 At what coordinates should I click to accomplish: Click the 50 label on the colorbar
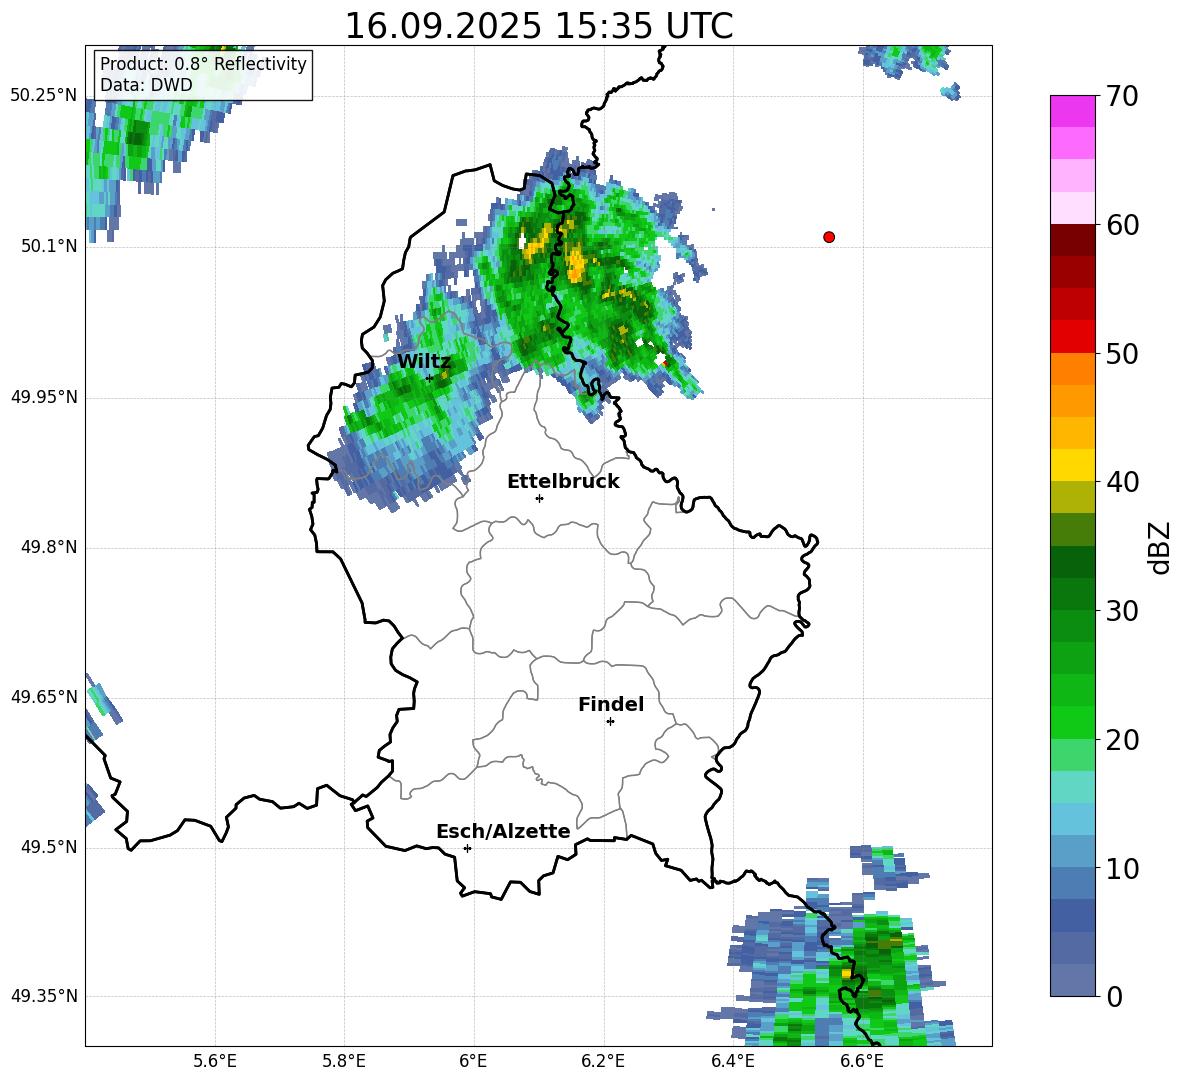tap(1122, 353)
